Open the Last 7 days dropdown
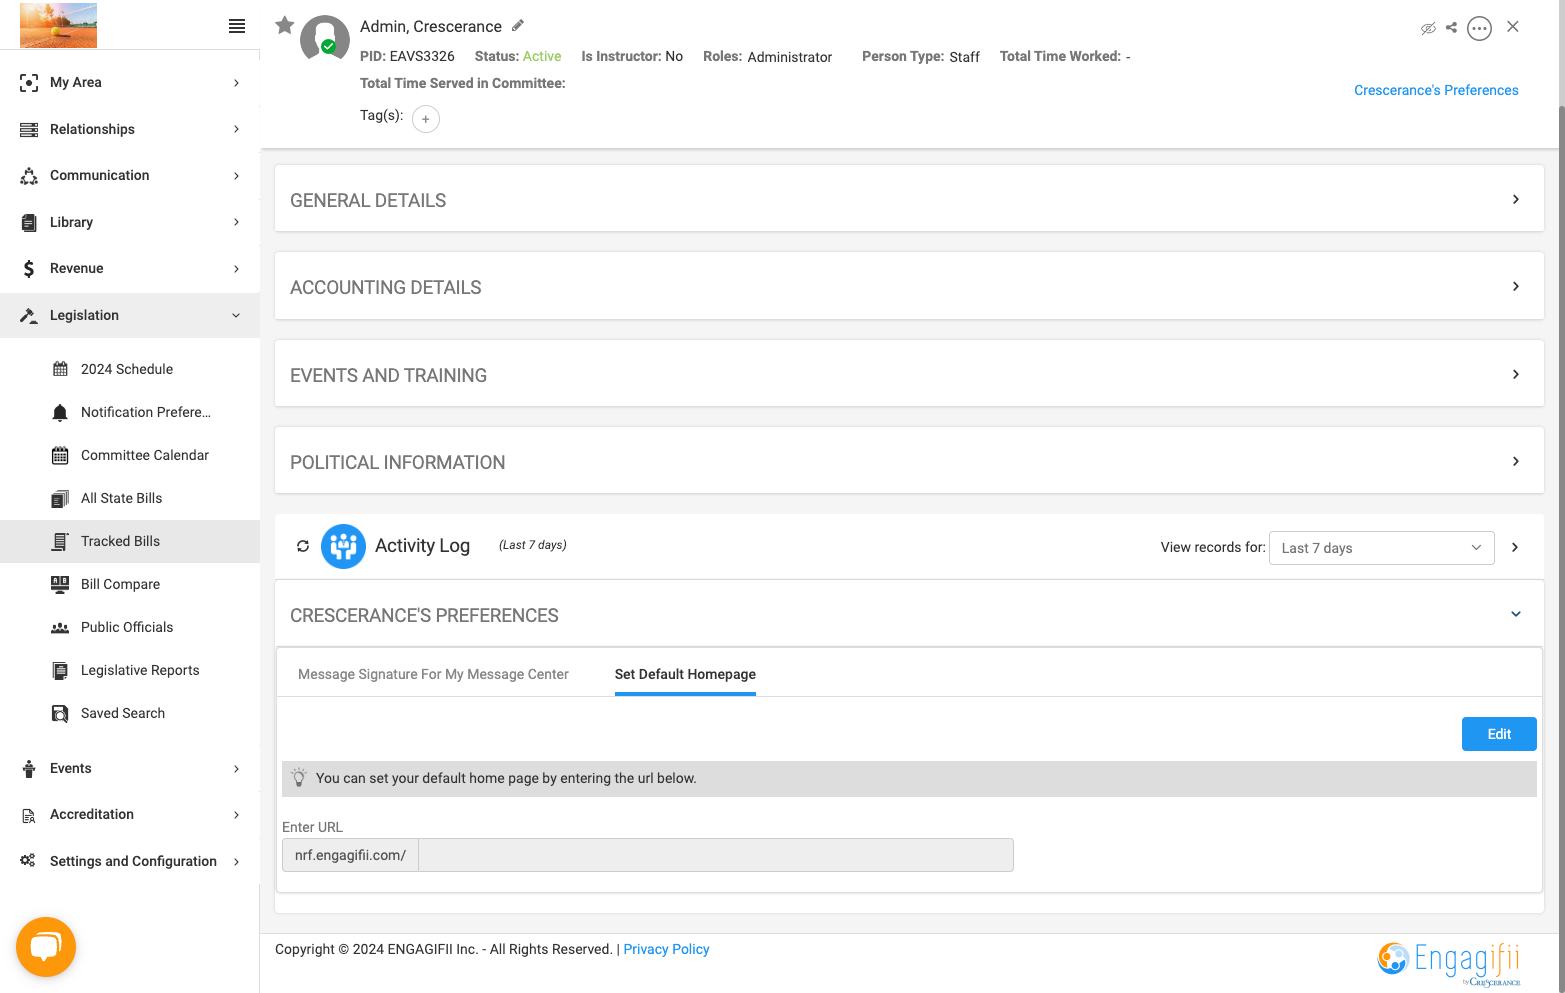 [x=1381, y=548]
